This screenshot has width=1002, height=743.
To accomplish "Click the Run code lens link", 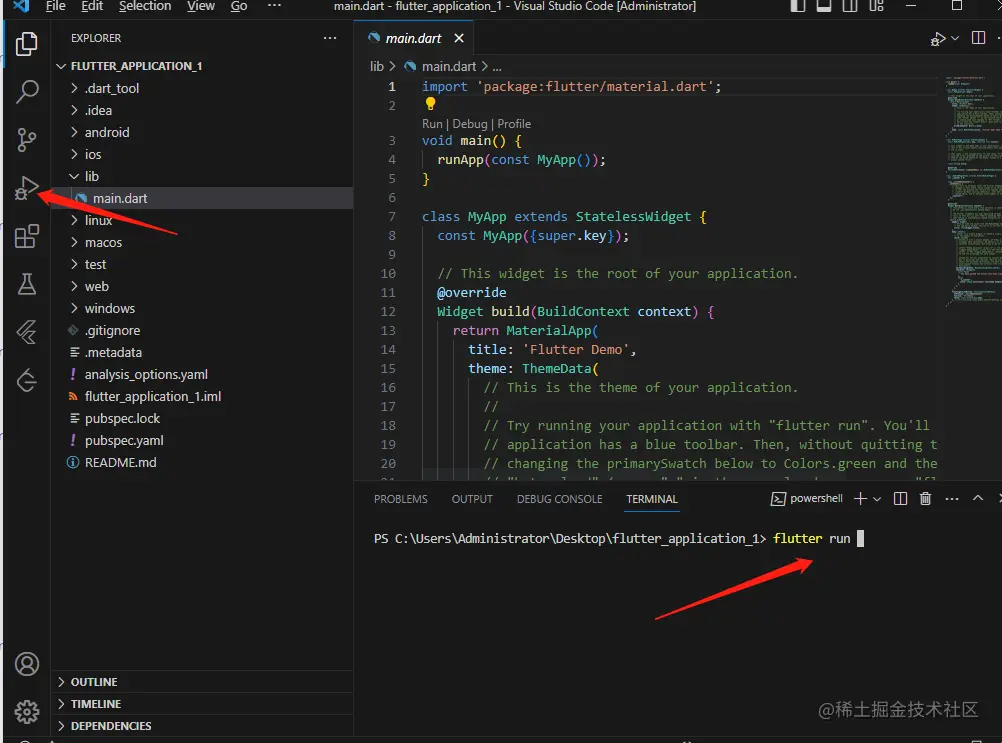I will tap(432, 124).
